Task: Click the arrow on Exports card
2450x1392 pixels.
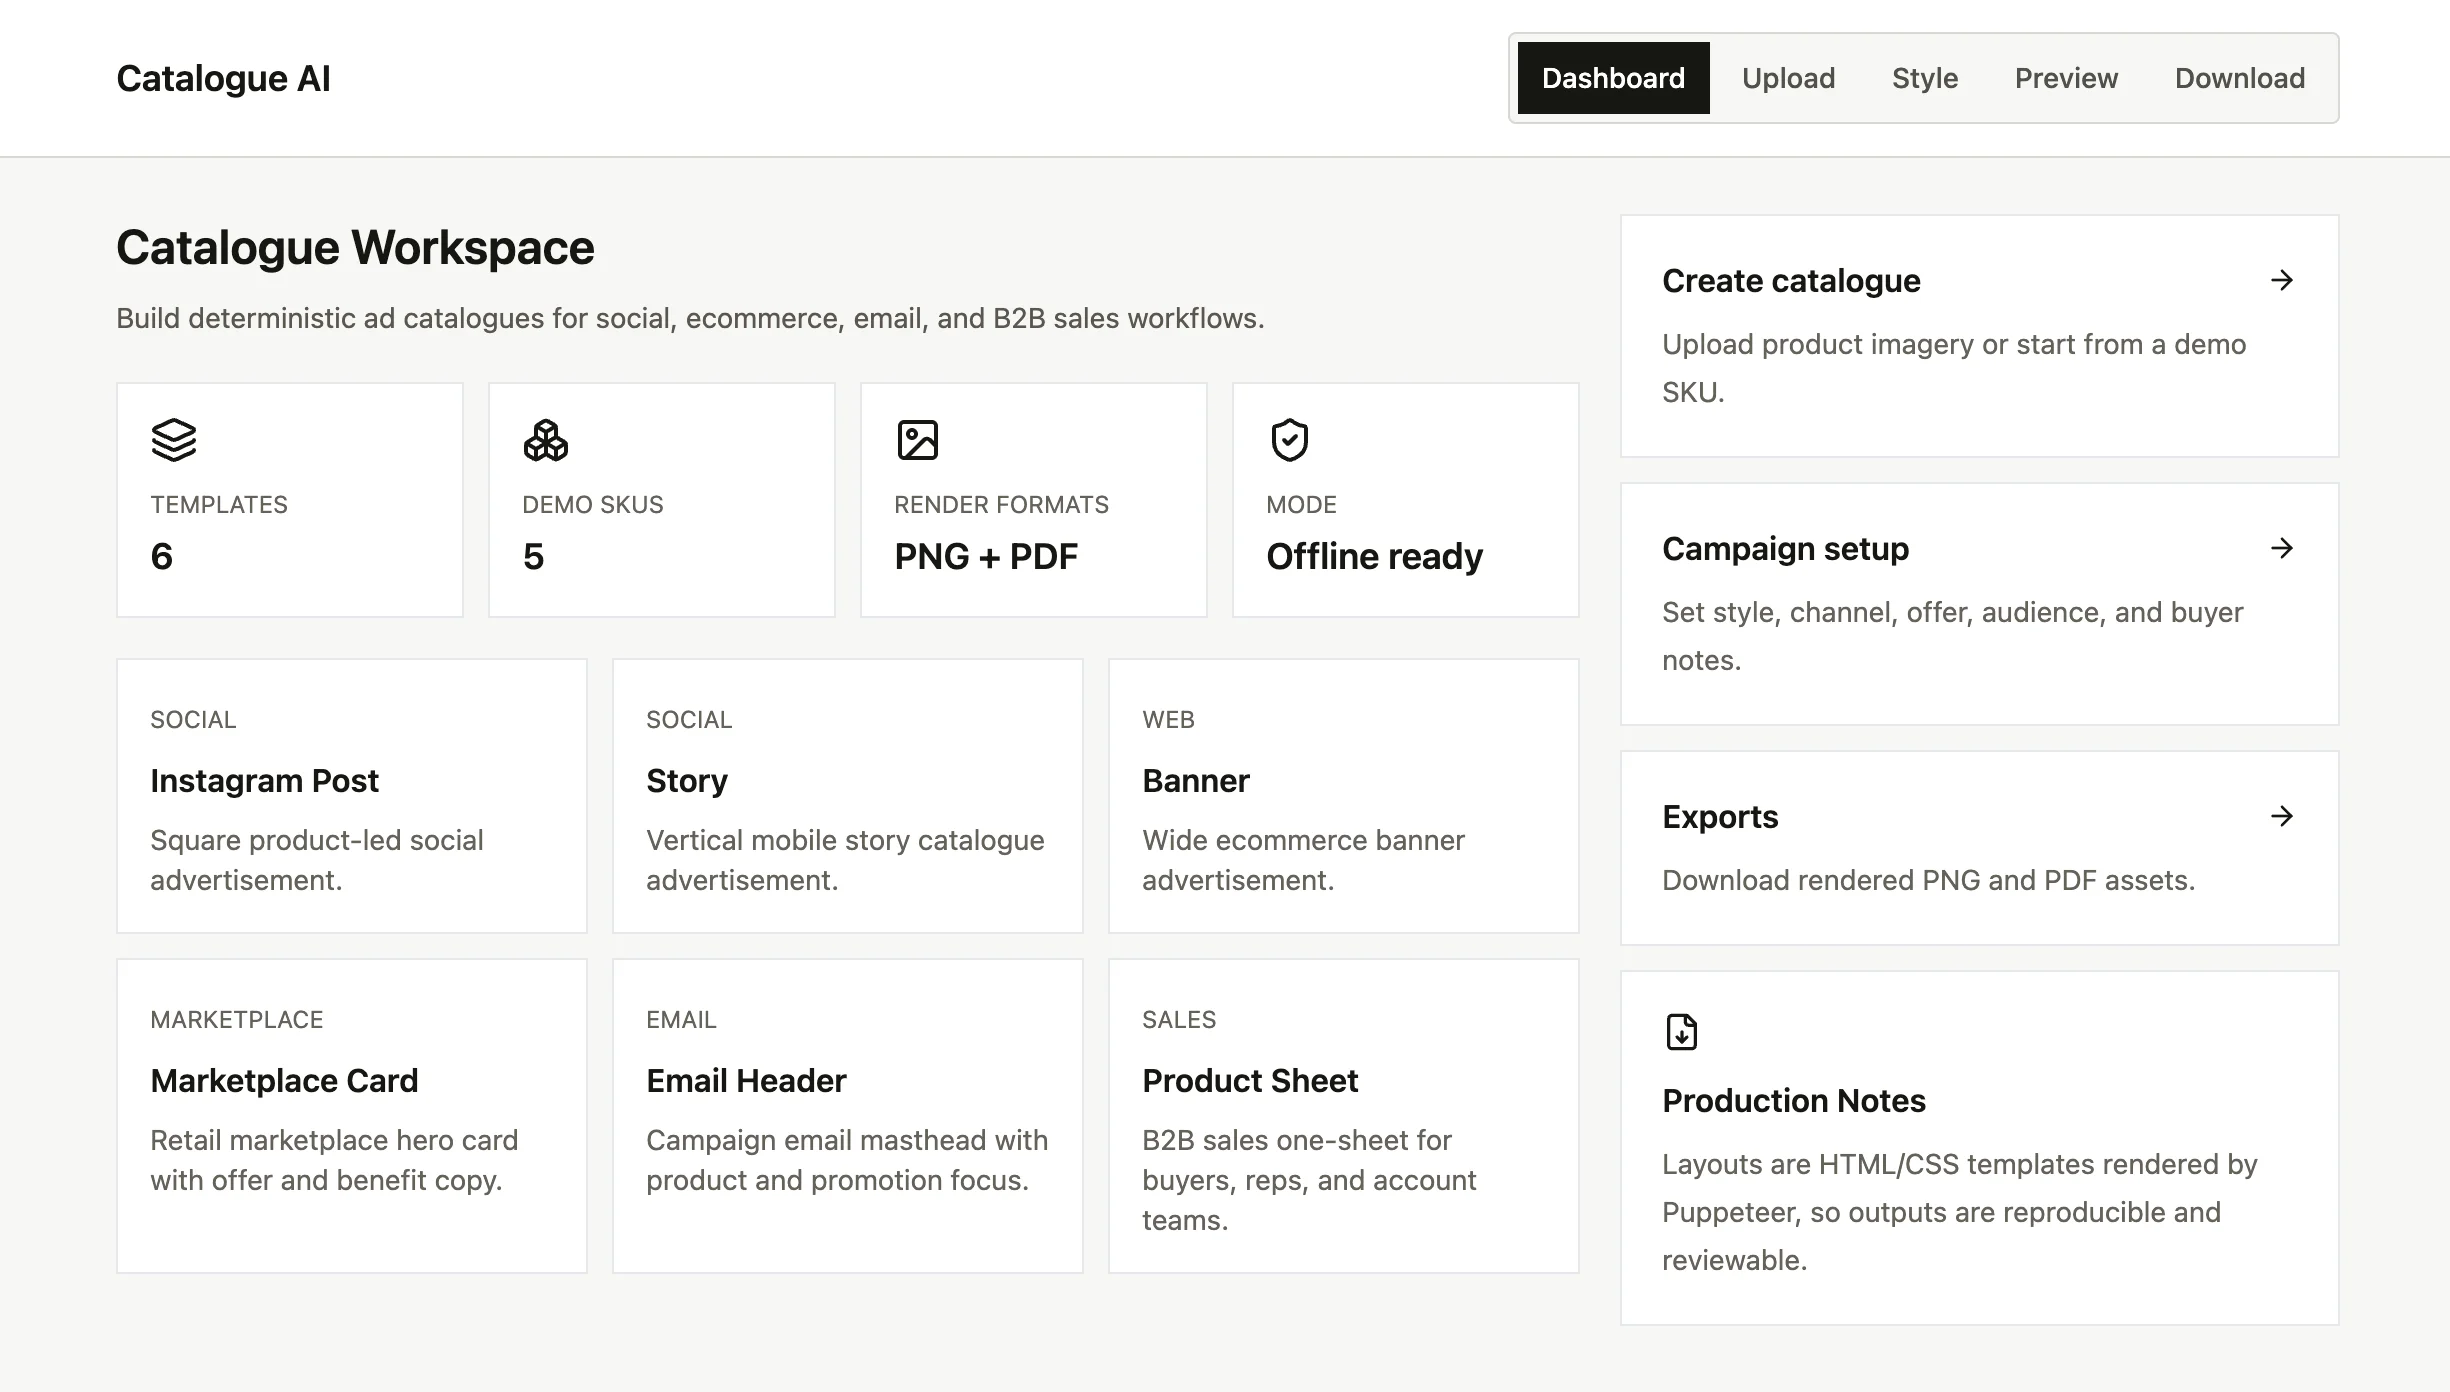Action: point(2282,816)
